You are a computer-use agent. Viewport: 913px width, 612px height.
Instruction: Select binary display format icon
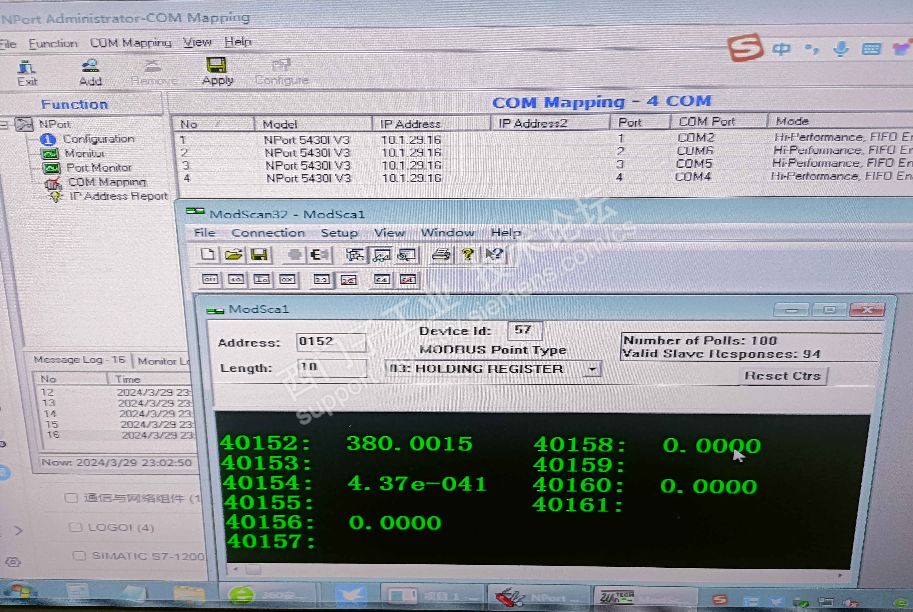click(210, 280)
